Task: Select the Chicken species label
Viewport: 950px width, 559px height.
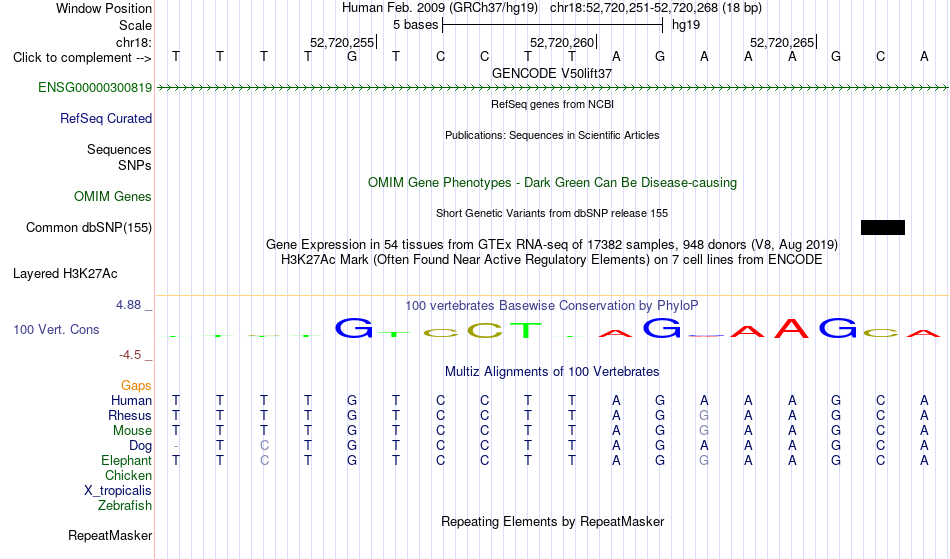Action: [128, 475]
